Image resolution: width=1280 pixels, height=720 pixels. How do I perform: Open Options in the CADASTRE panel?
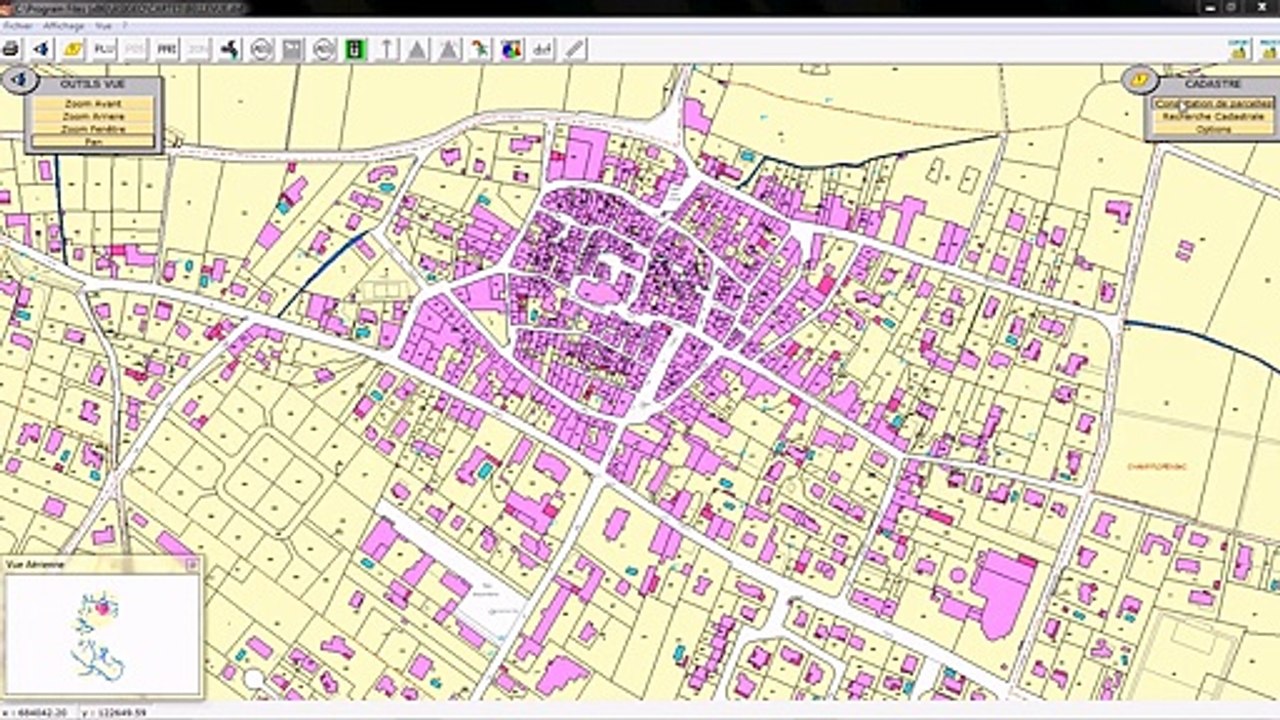point(1213,130)
